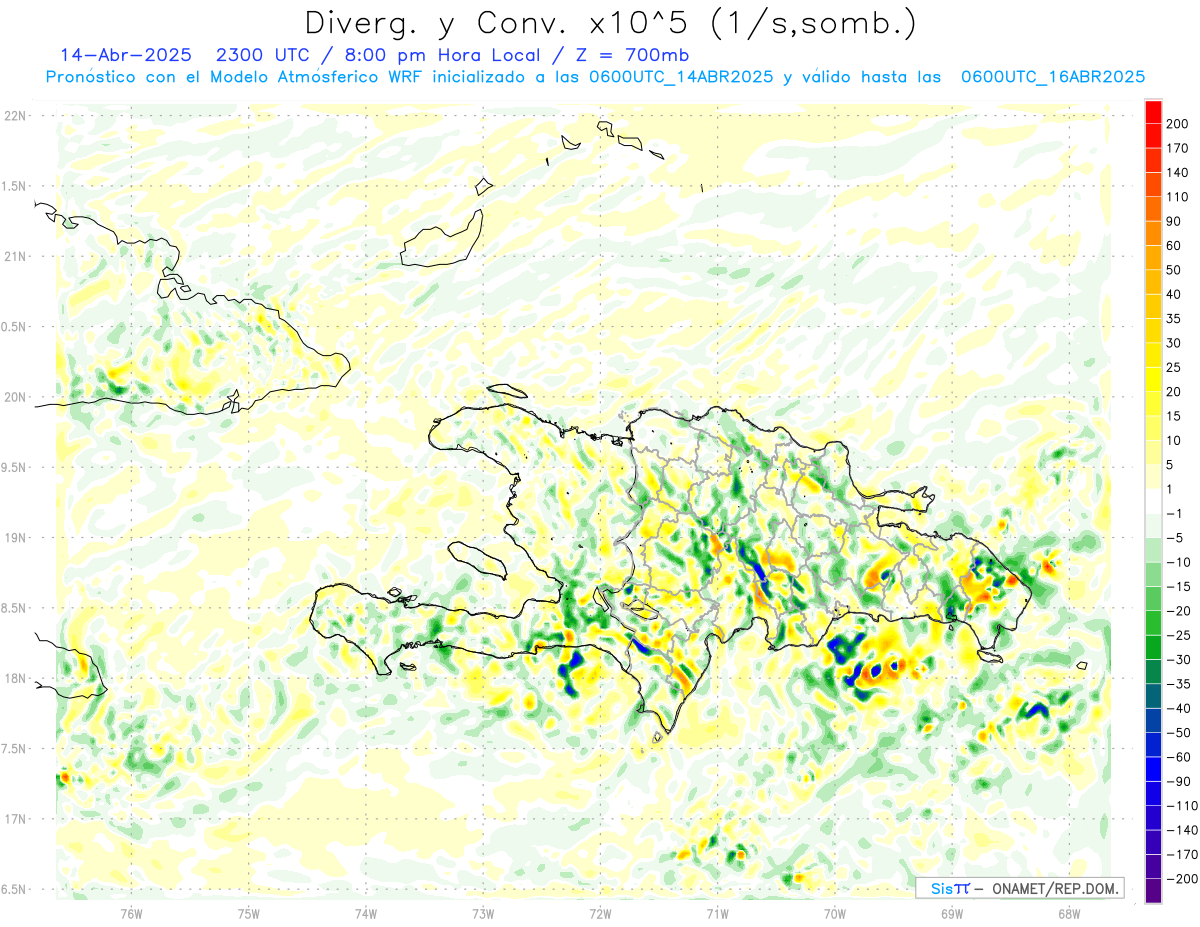This screenshot has width=1200, height=927.
Task: Click the white swatch between 1 and -1
Action: tap(1153, 501)
